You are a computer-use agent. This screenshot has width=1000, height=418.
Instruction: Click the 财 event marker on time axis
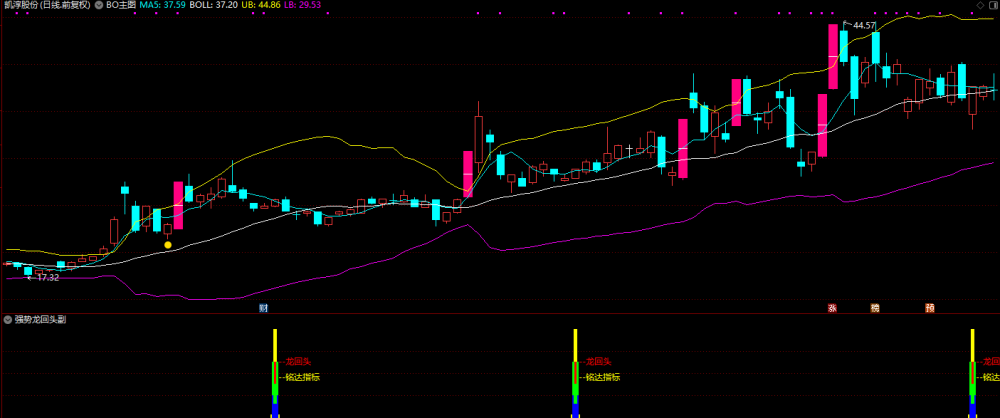[263, 308]
